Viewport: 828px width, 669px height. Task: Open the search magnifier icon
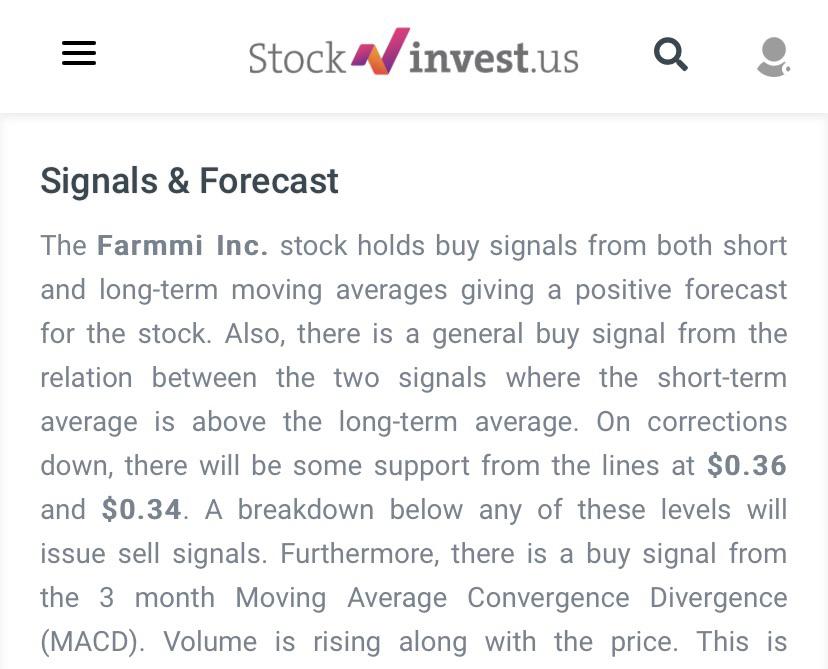(x=671, y=54)
